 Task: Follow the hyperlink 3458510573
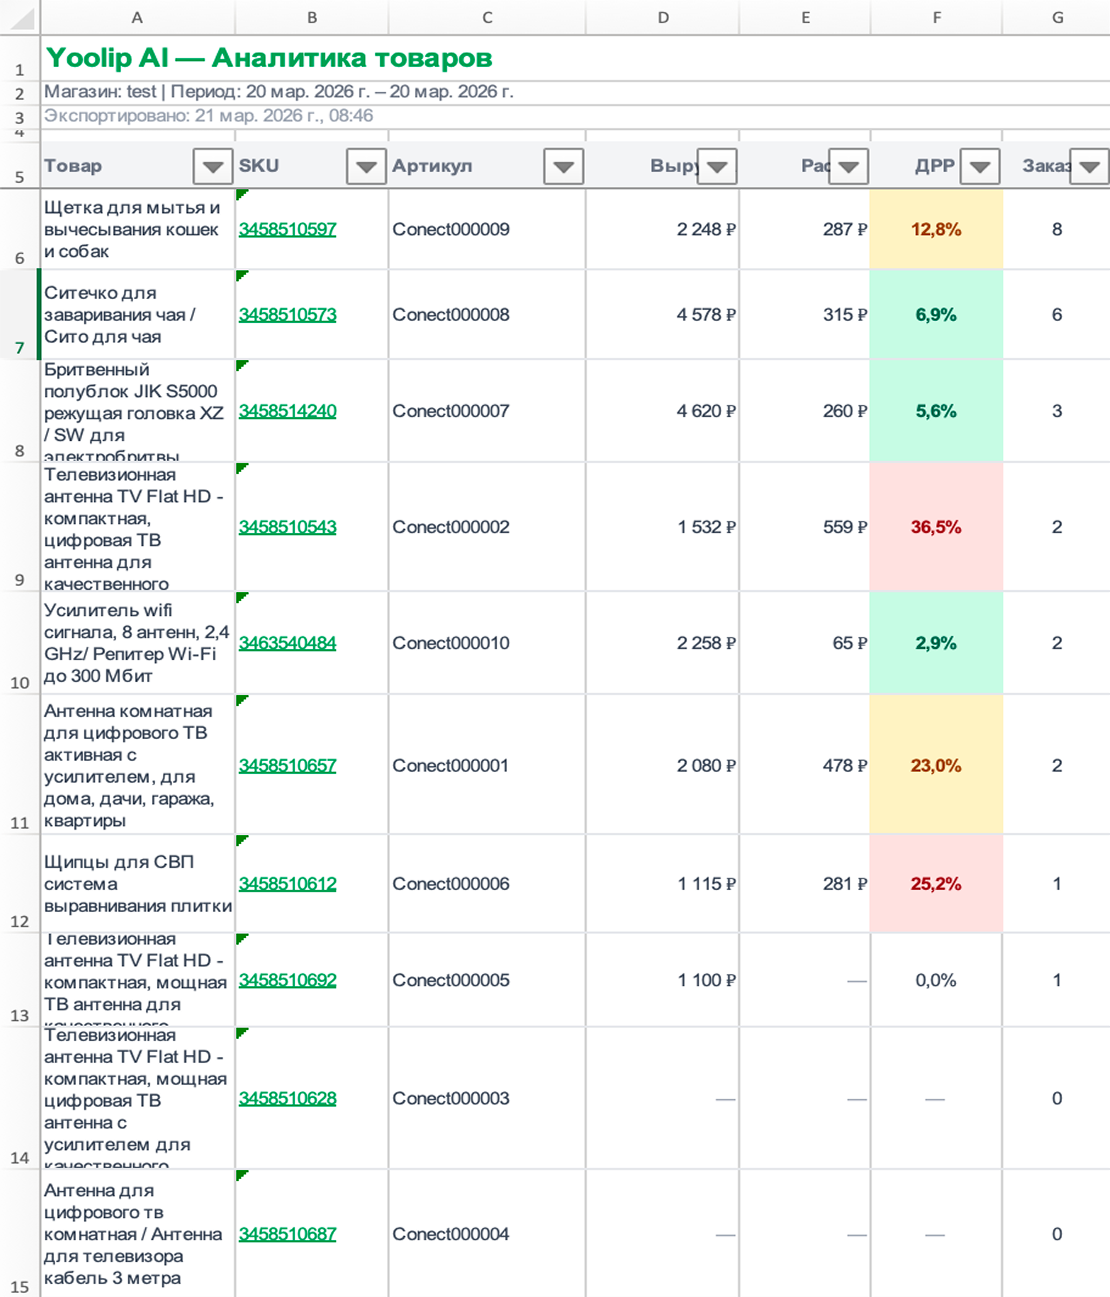coord(286,315)
